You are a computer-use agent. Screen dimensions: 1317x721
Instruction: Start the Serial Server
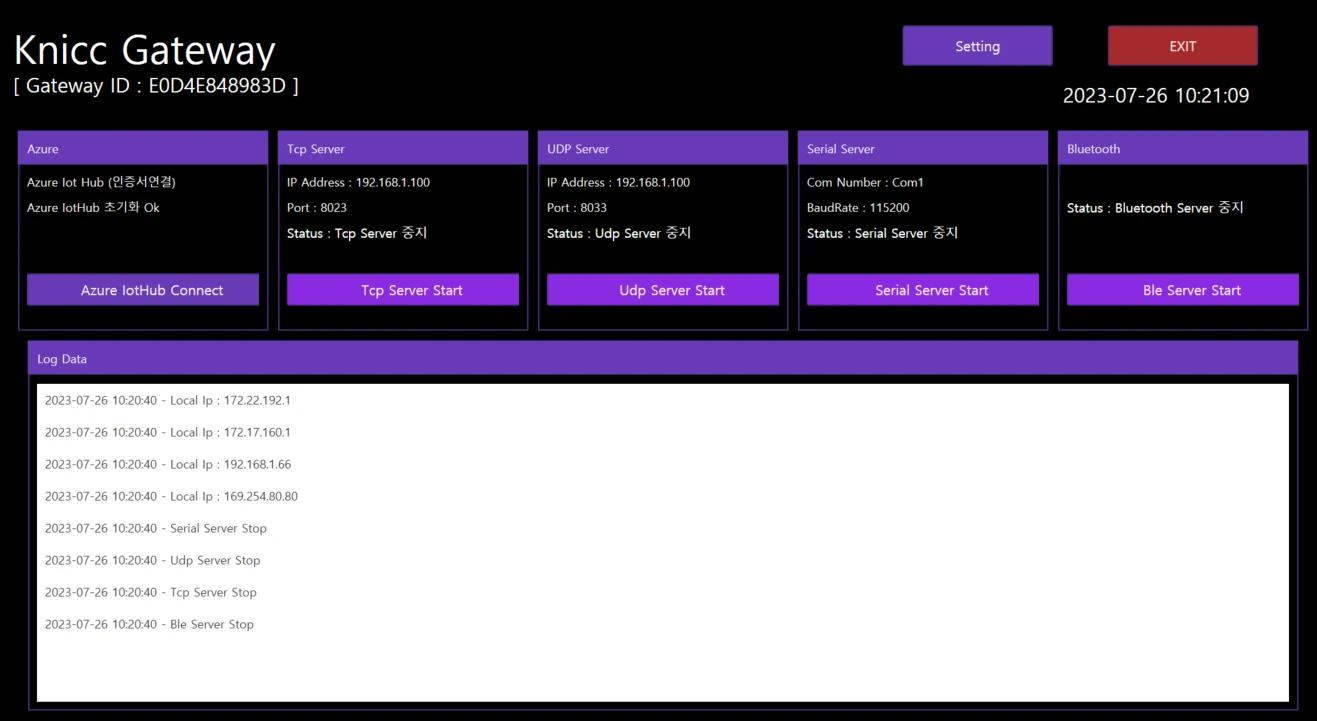click(923, 290)
